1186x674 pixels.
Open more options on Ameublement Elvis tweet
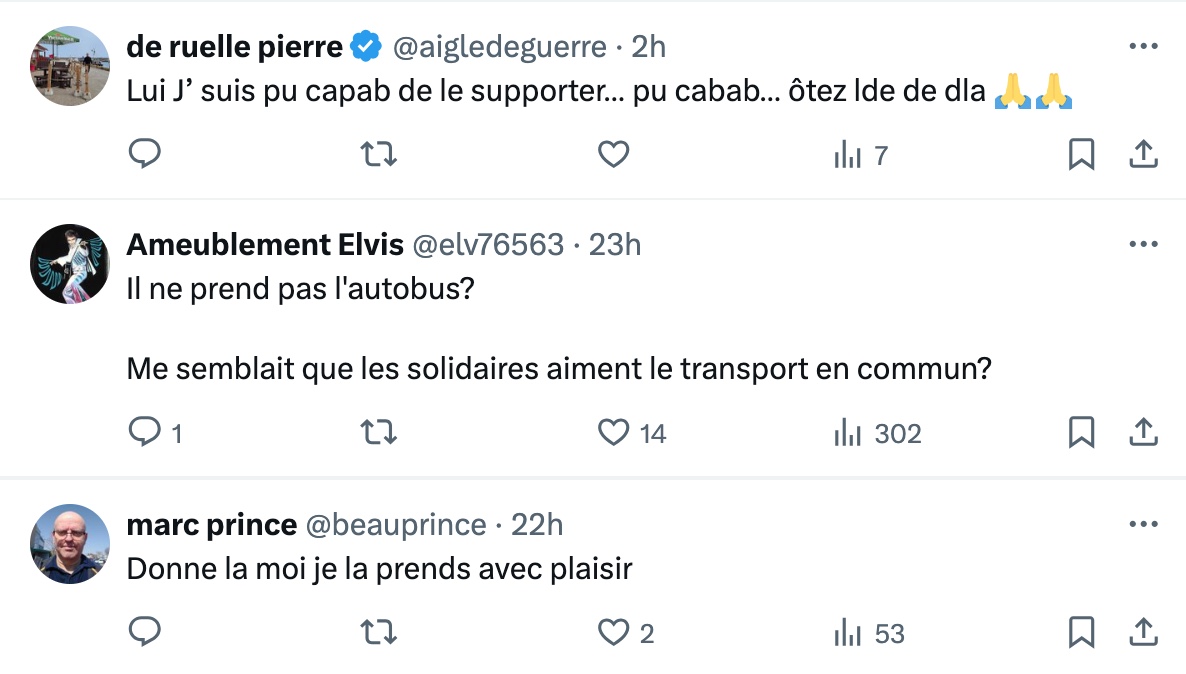(x=1143, y=244)
